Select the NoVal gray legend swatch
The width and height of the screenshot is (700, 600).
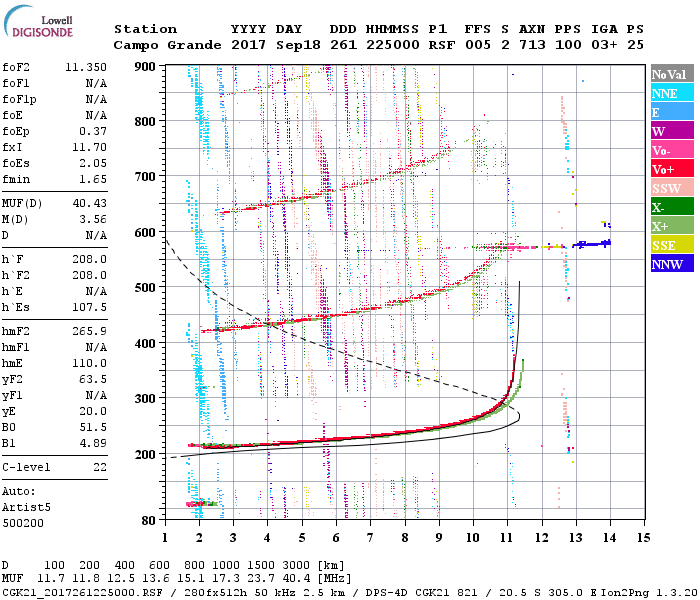click(x=672, y=74)
